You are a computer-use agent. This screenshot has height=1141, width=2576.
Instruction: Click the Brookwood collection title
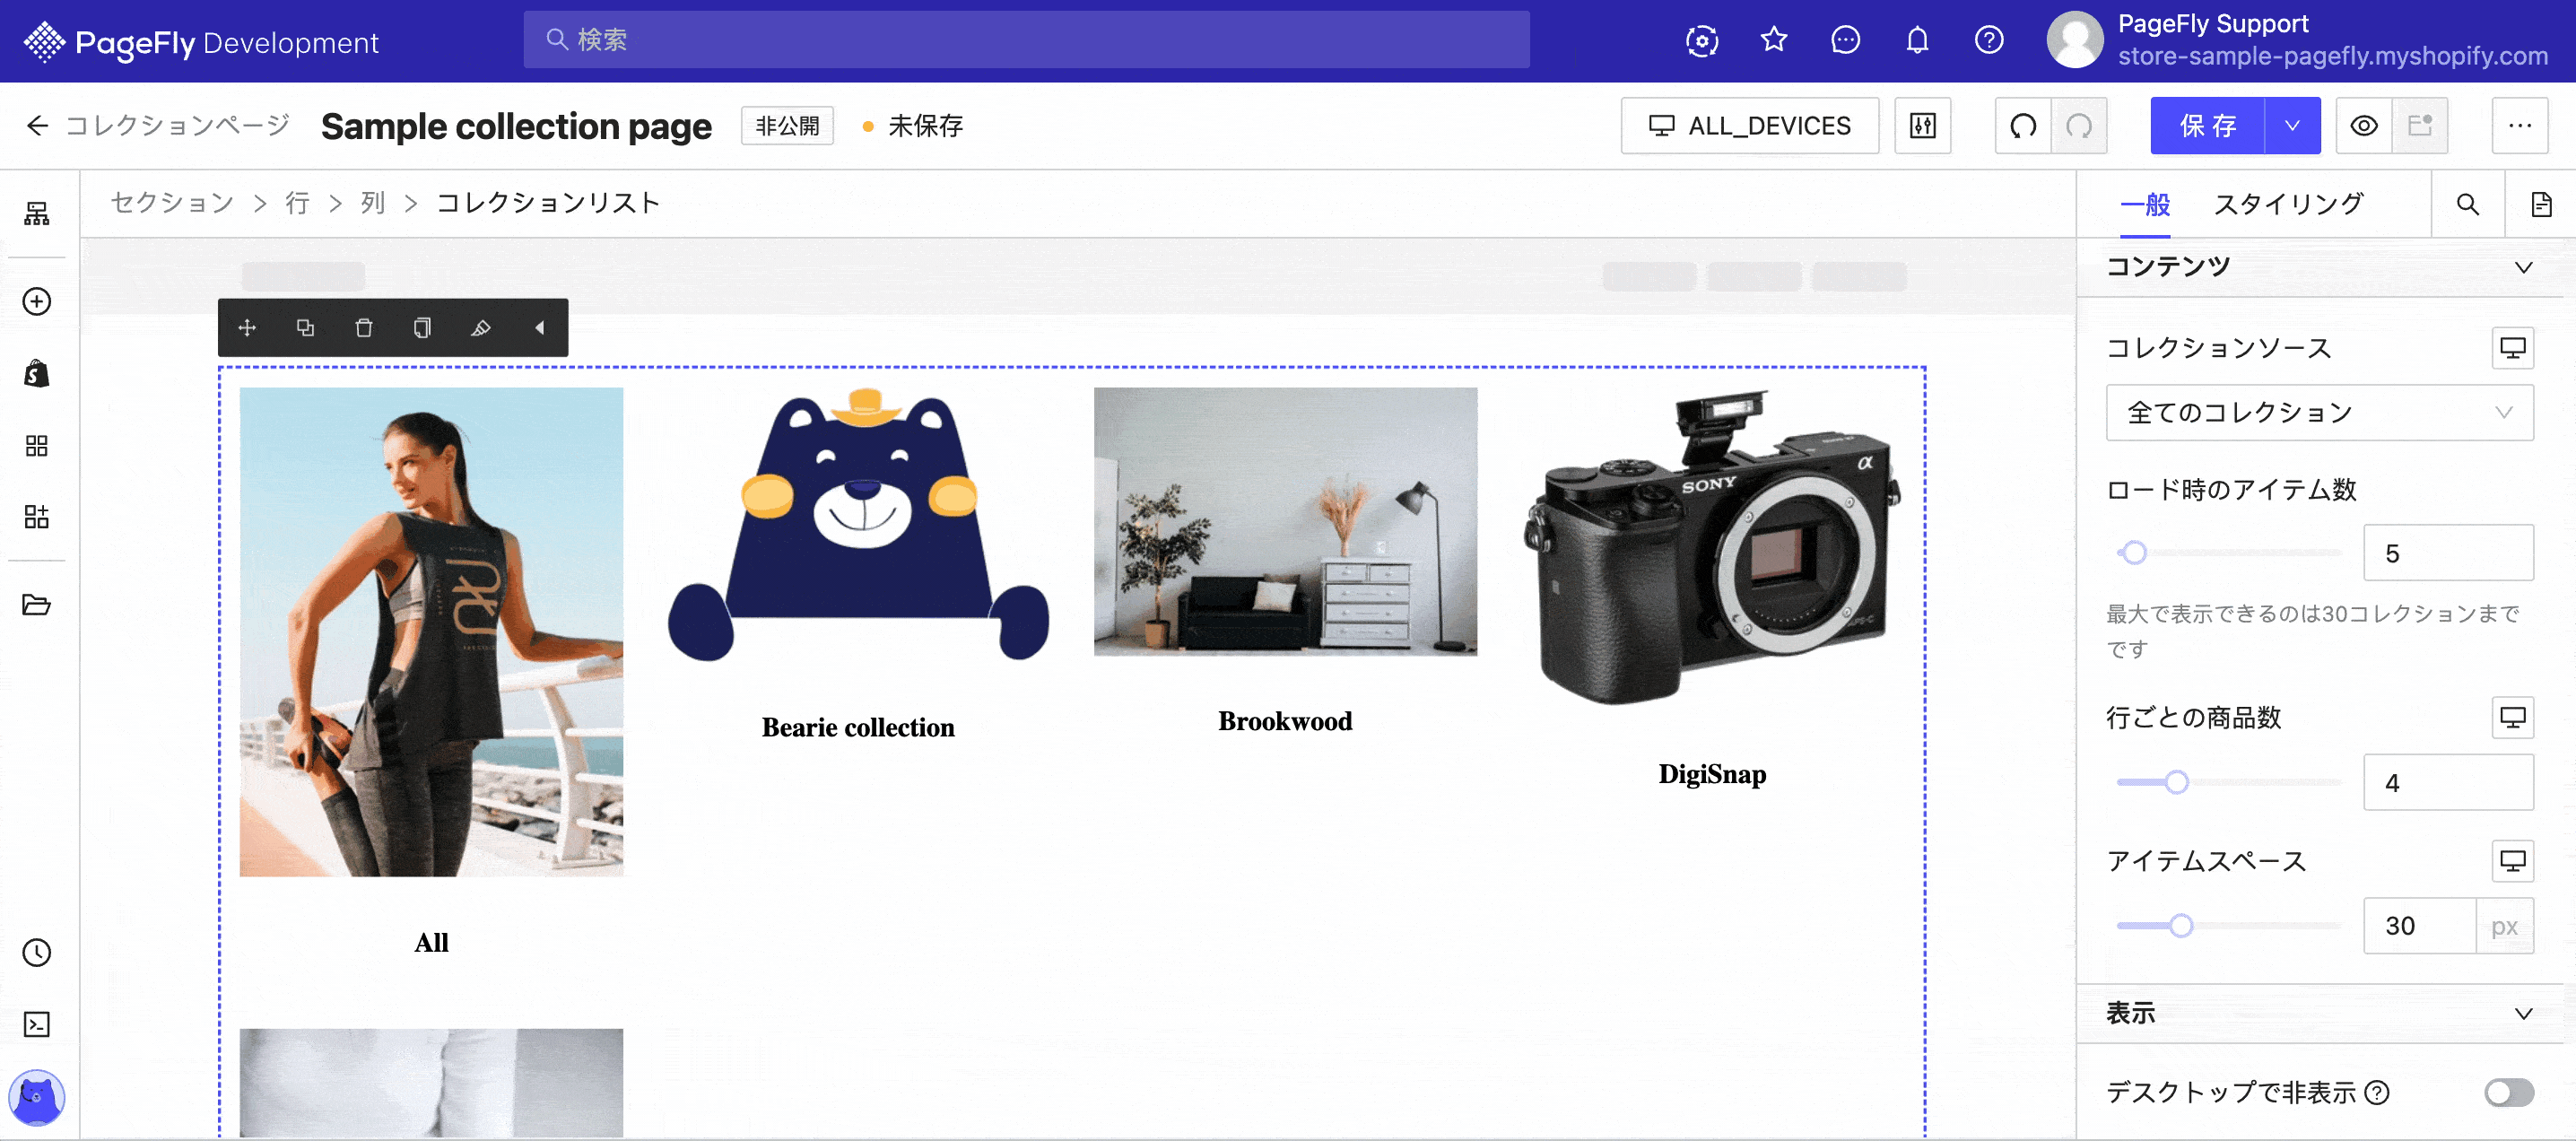pos(1285,721)
